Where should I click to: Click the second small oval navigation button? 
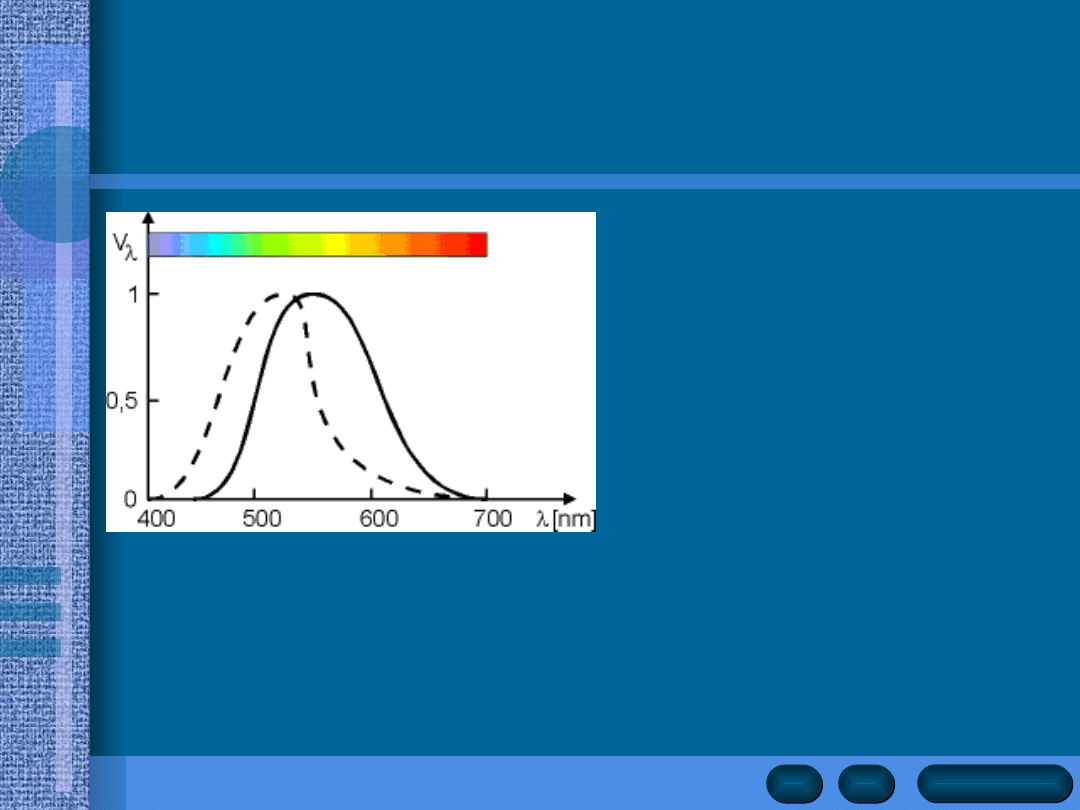coord(866,783)
